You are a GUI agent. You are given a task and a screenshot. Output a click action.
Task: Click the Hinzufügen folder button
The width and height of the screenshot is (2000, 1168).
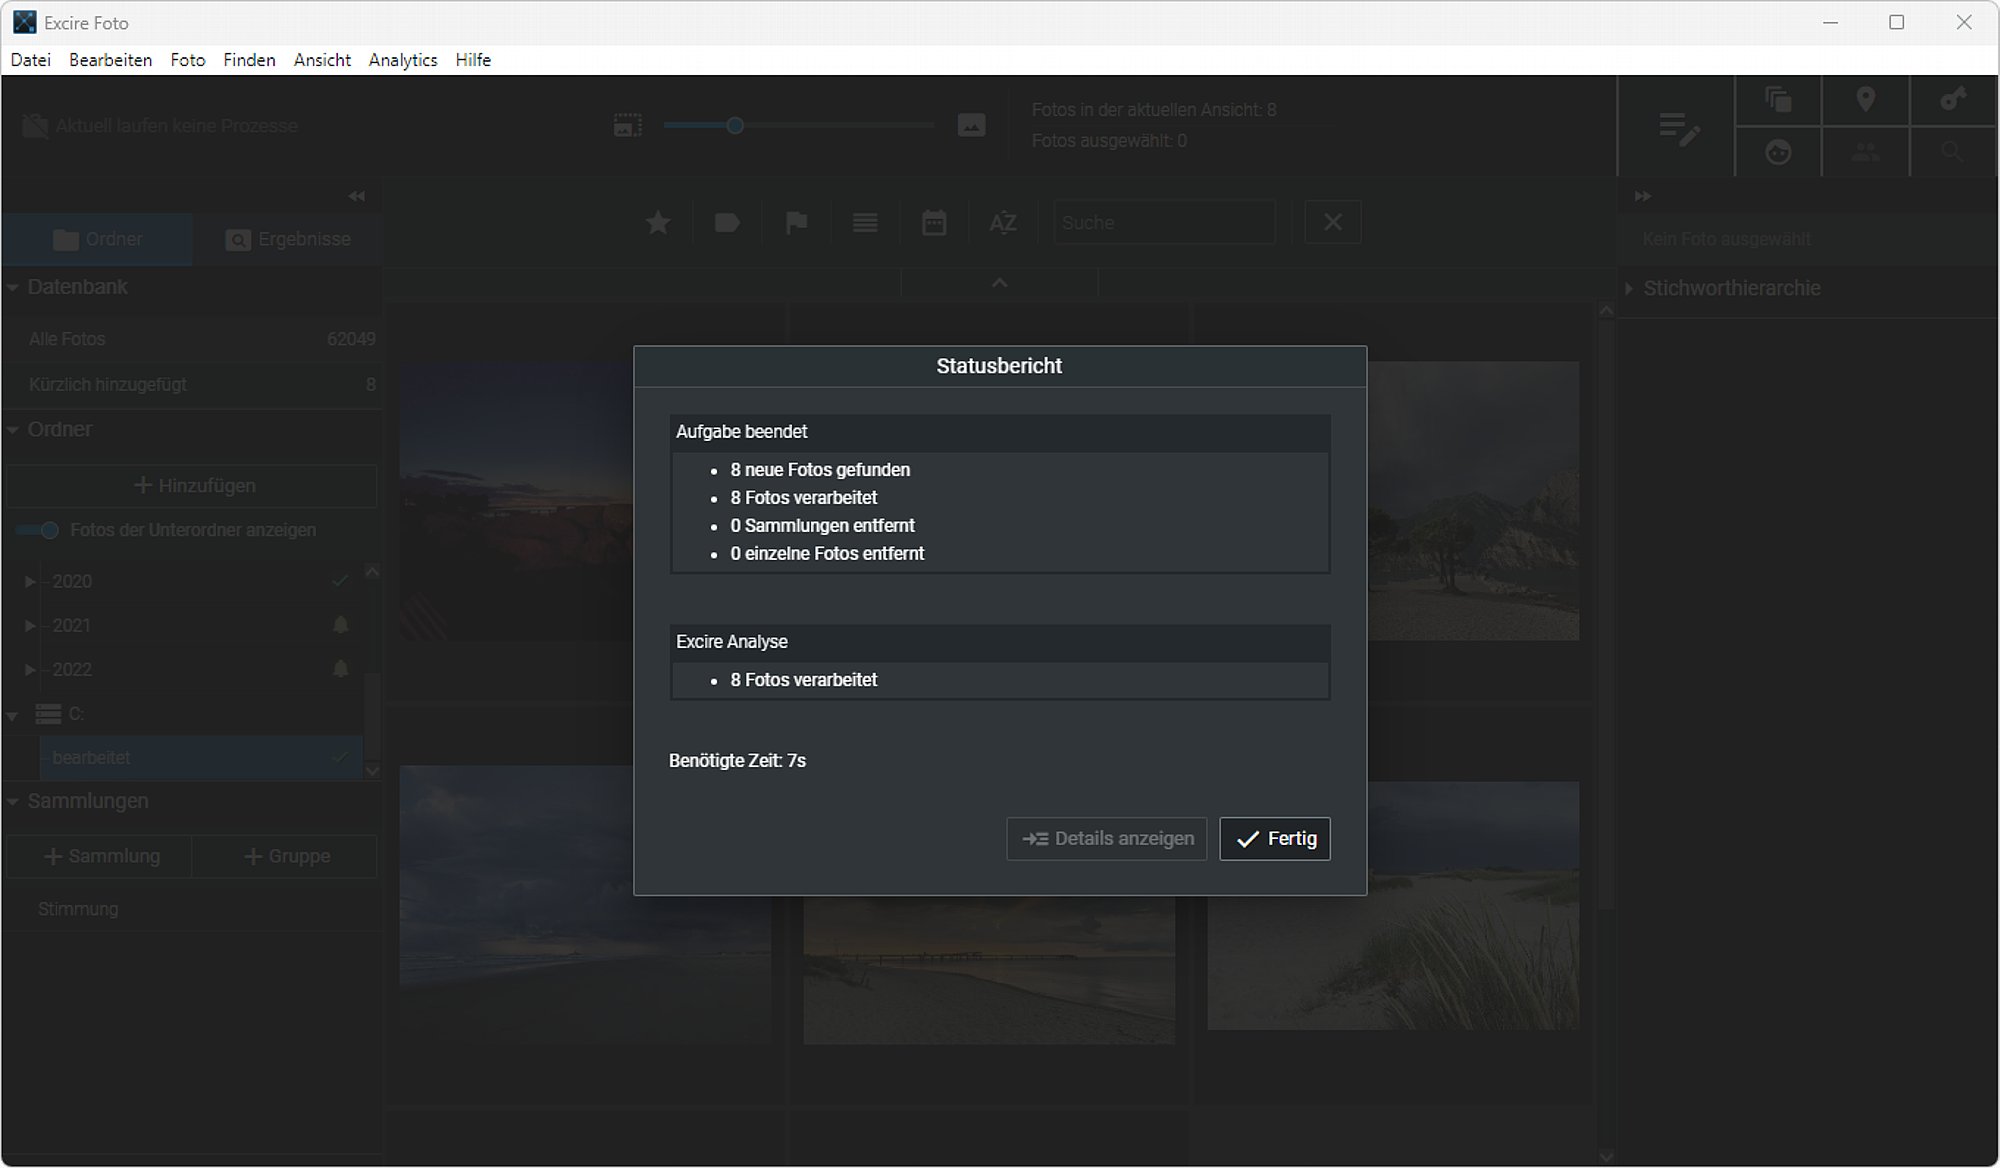[x=192, y=485]
